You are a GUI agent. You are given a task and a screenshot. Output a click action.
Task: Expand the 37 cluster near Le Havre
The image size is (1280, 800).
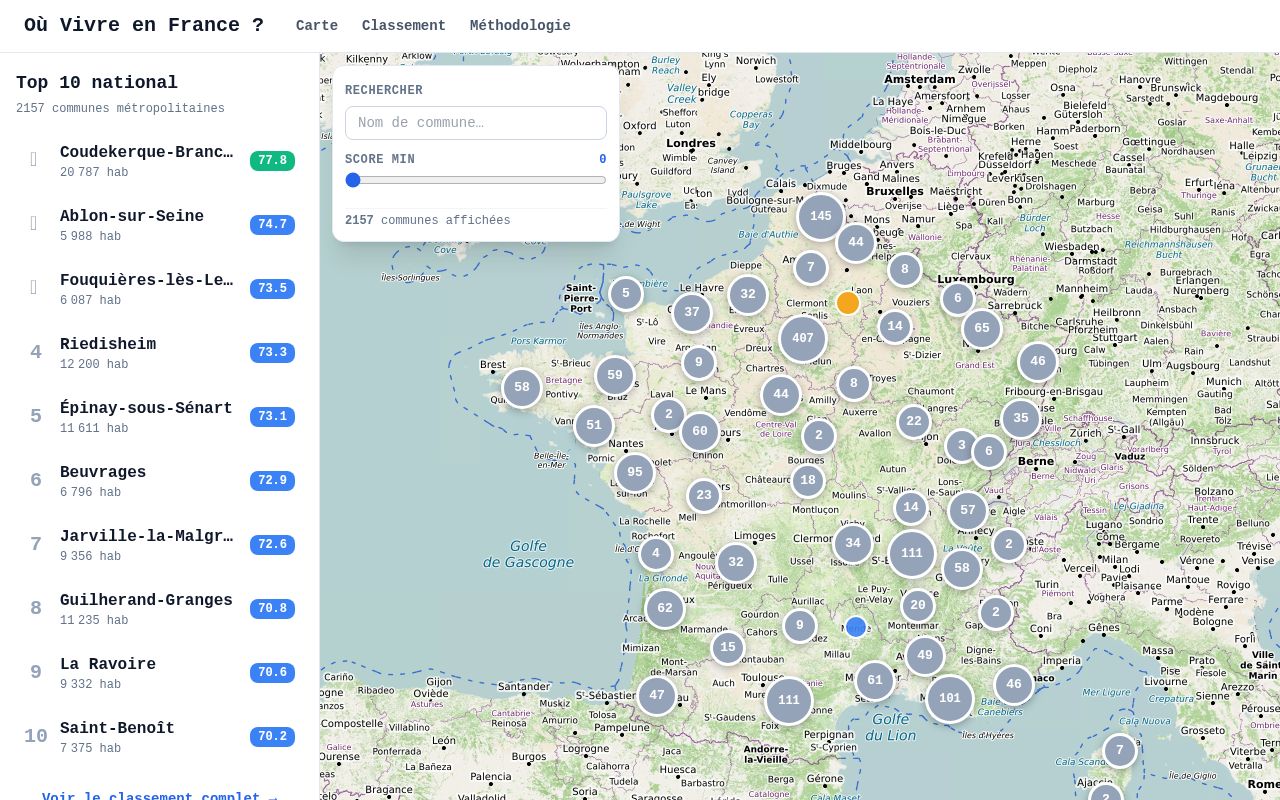coord(692,313)
